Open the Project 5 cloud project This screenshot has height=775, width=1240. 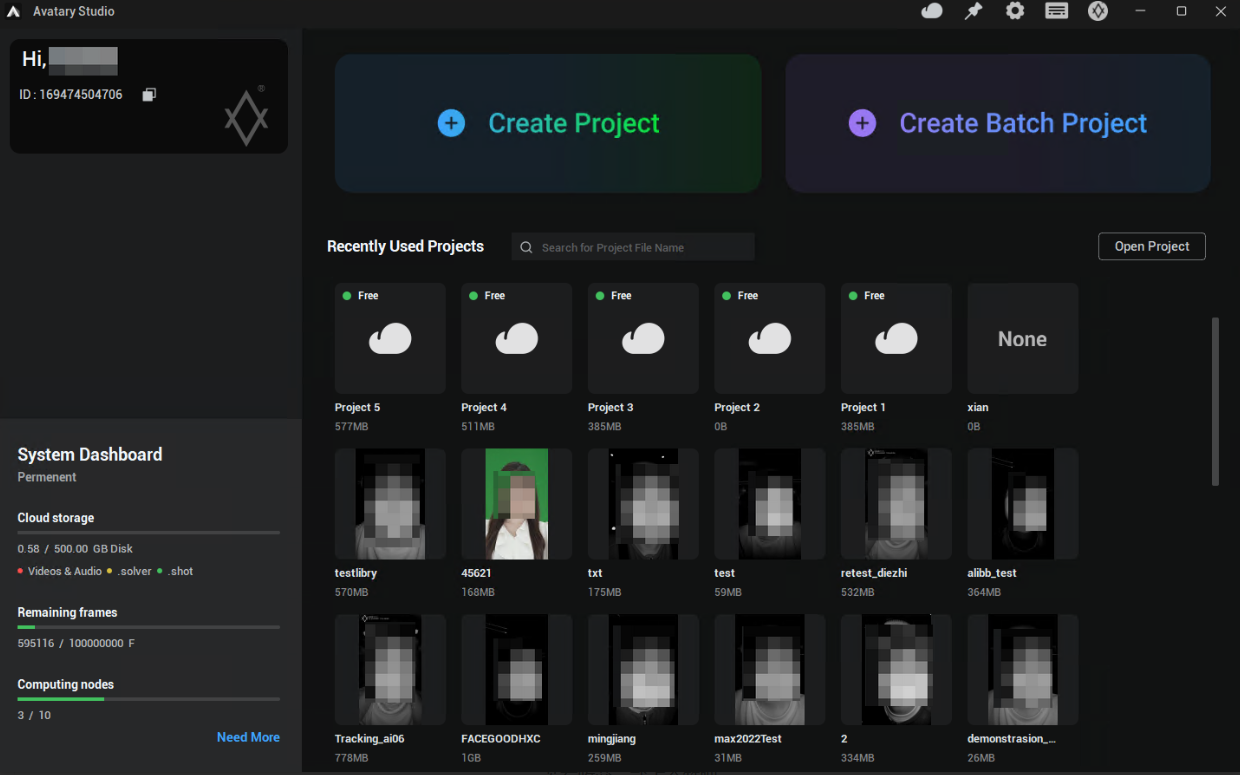390,338
